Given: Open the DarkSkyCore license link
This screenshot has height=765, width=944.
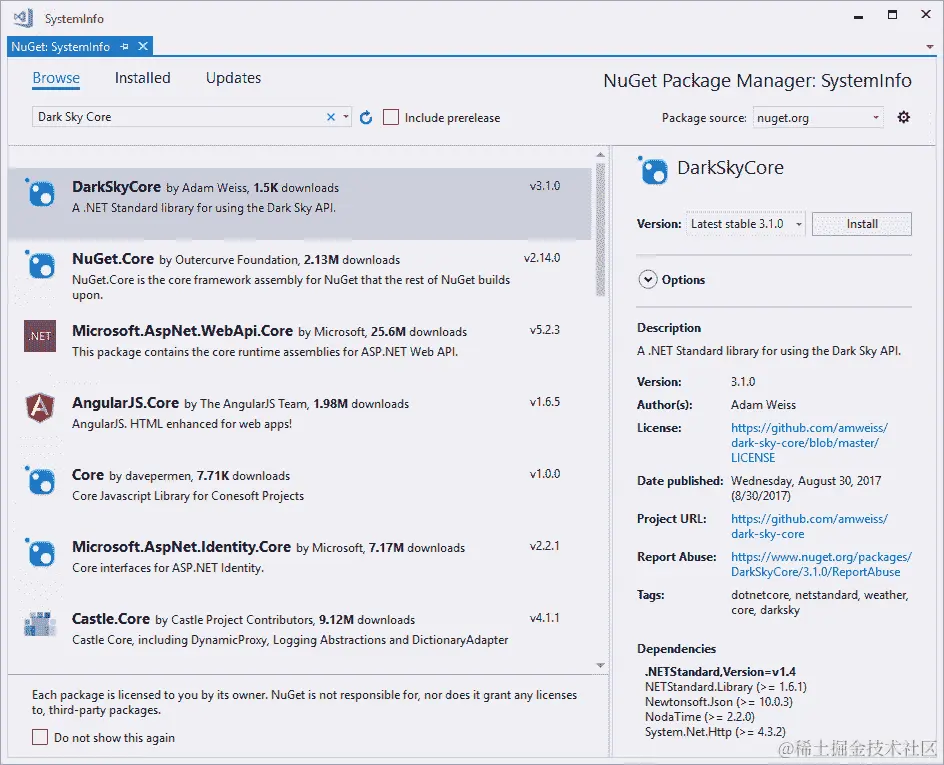Looking at the screenshot, I should pos(809,442).
